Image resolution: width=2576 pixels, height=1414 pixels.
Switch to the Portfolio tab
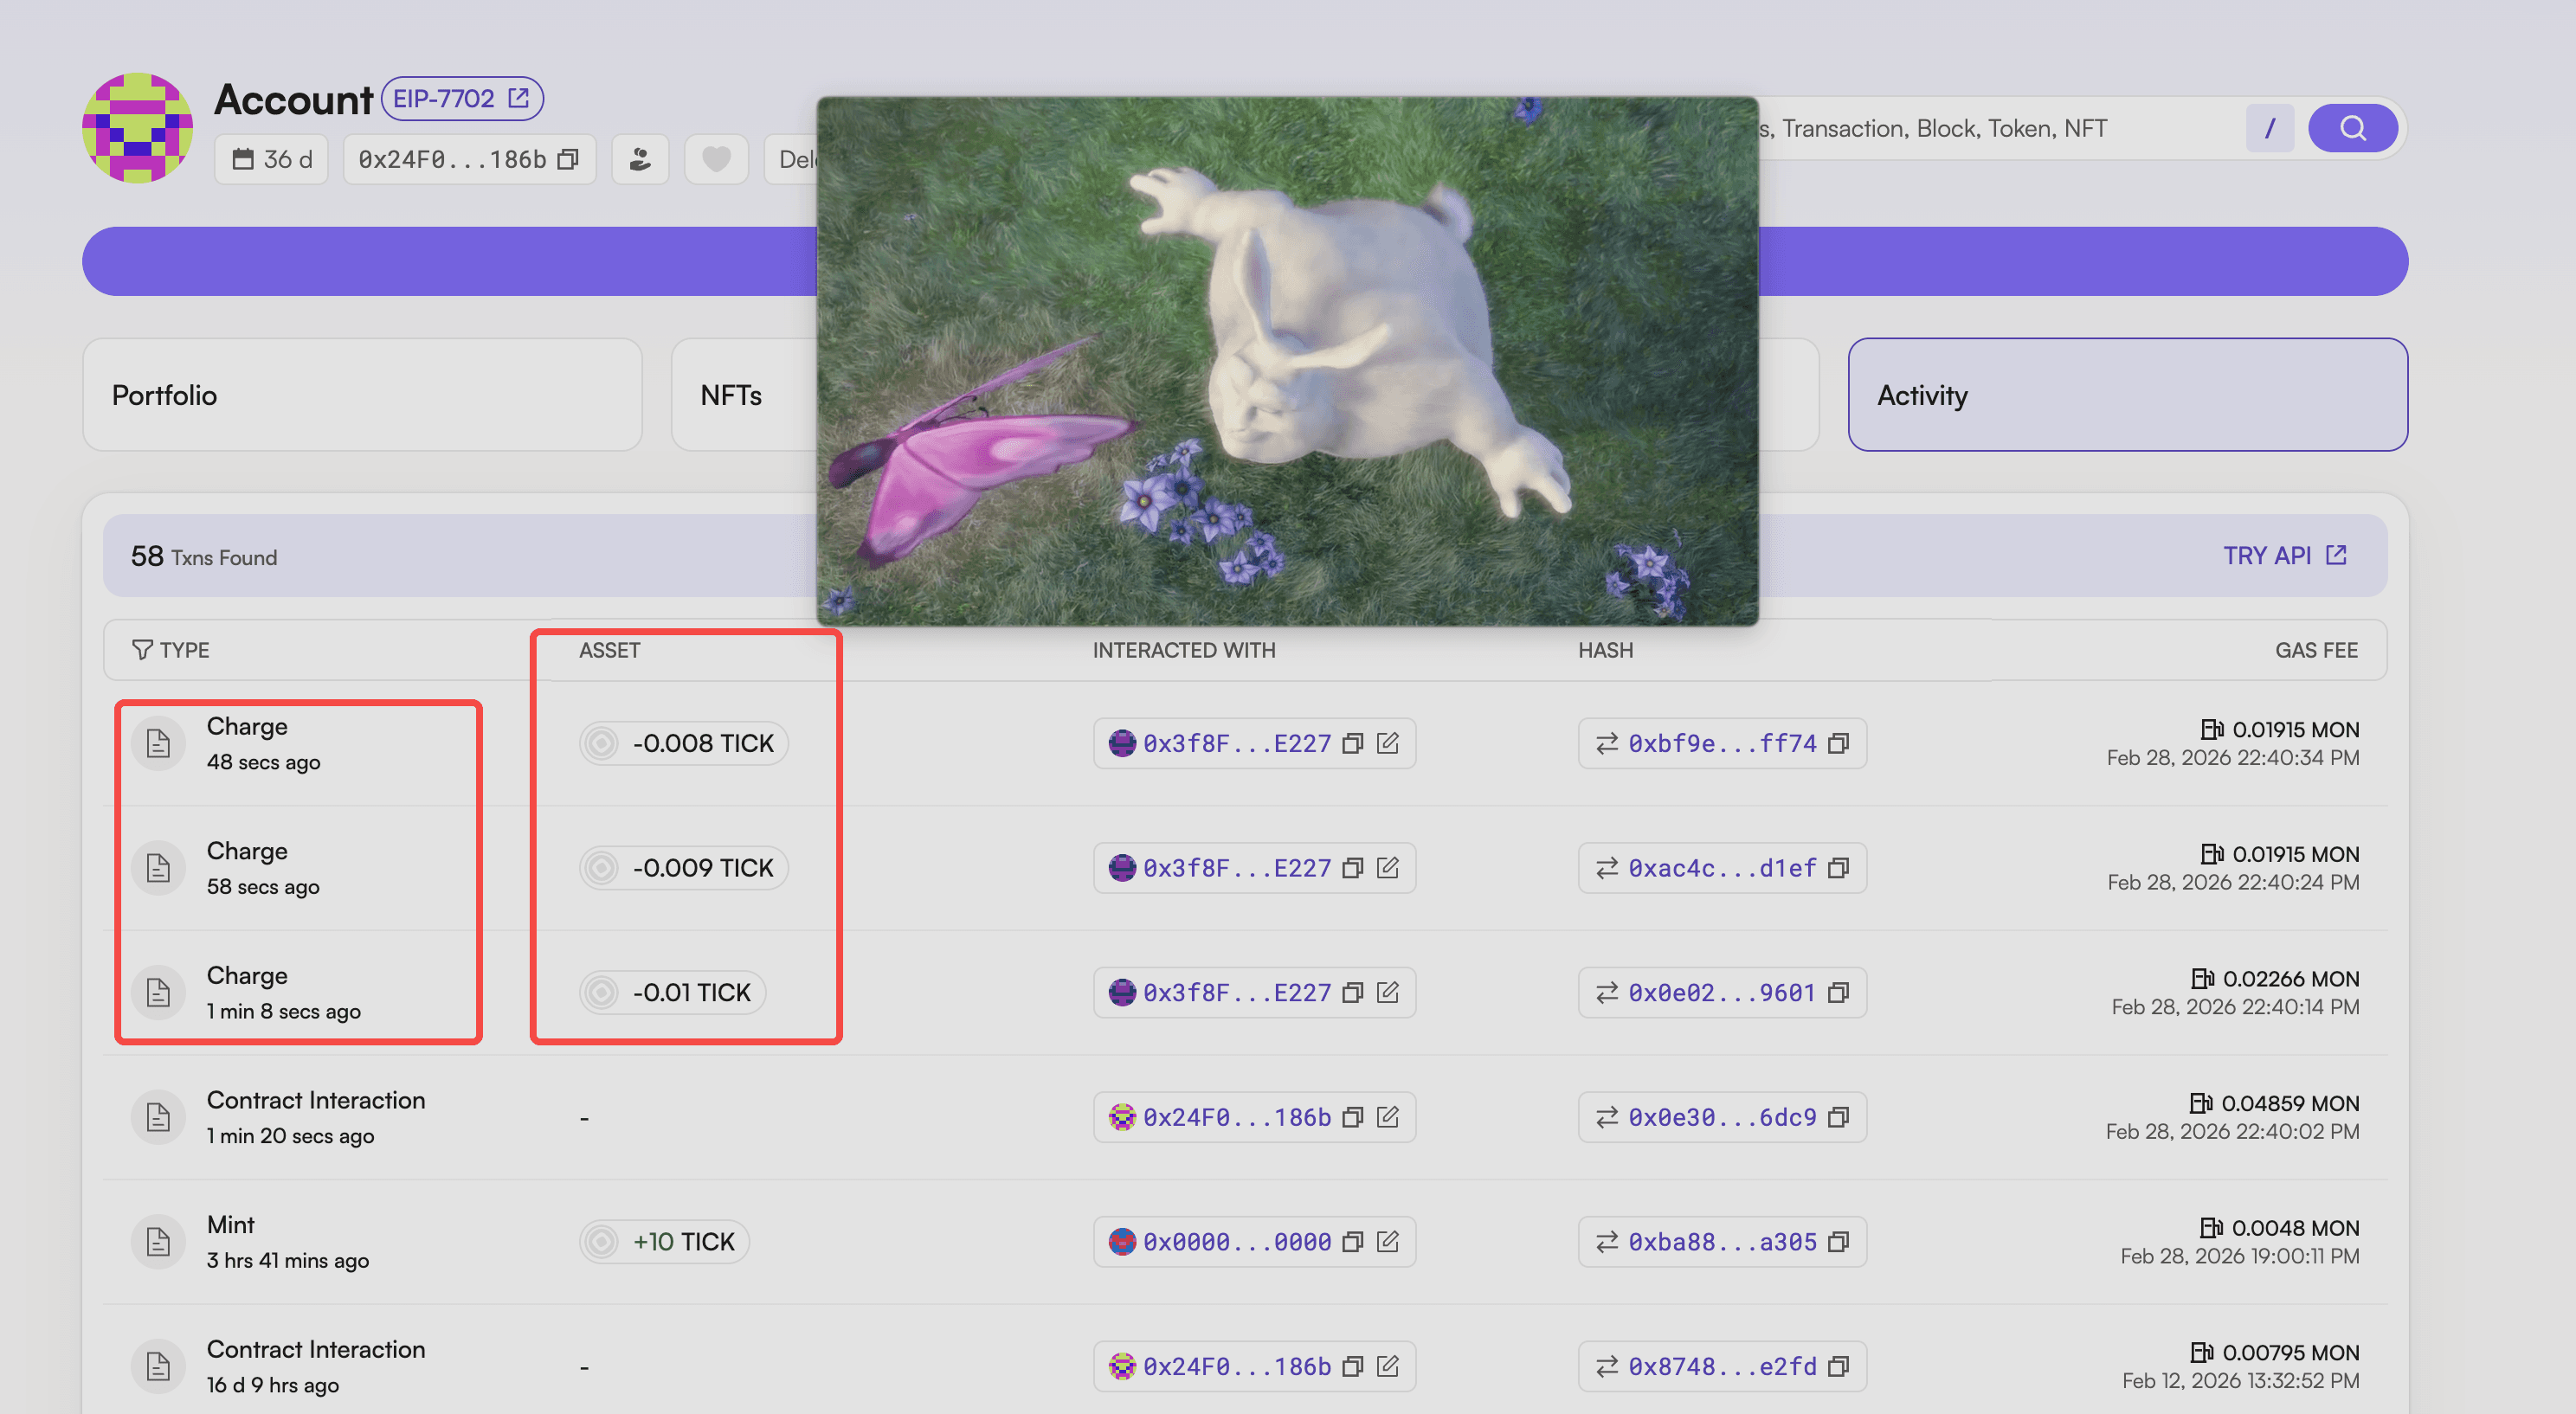[x=362, y=395]
